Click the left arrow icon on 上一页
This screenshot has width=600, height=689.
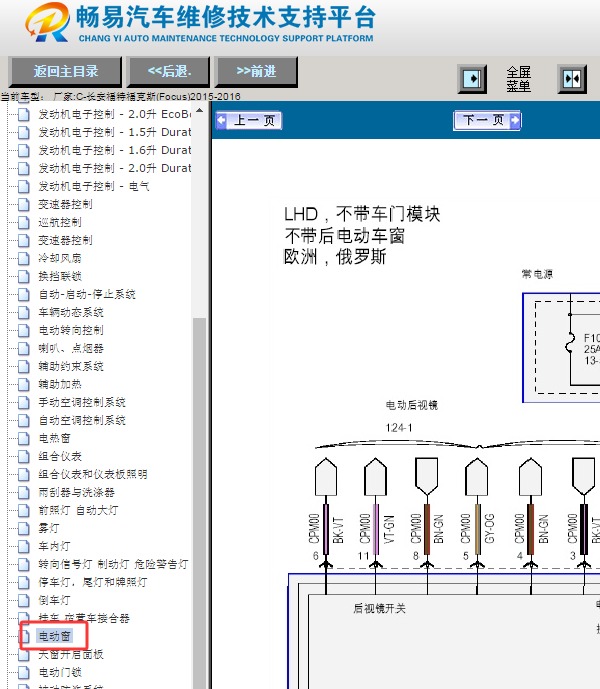point(221,120)
